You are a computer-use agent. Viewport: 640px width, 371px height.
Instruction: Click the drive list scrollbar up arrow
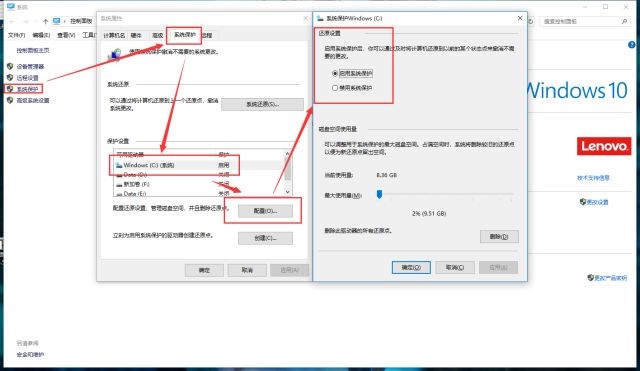[288, 154]
